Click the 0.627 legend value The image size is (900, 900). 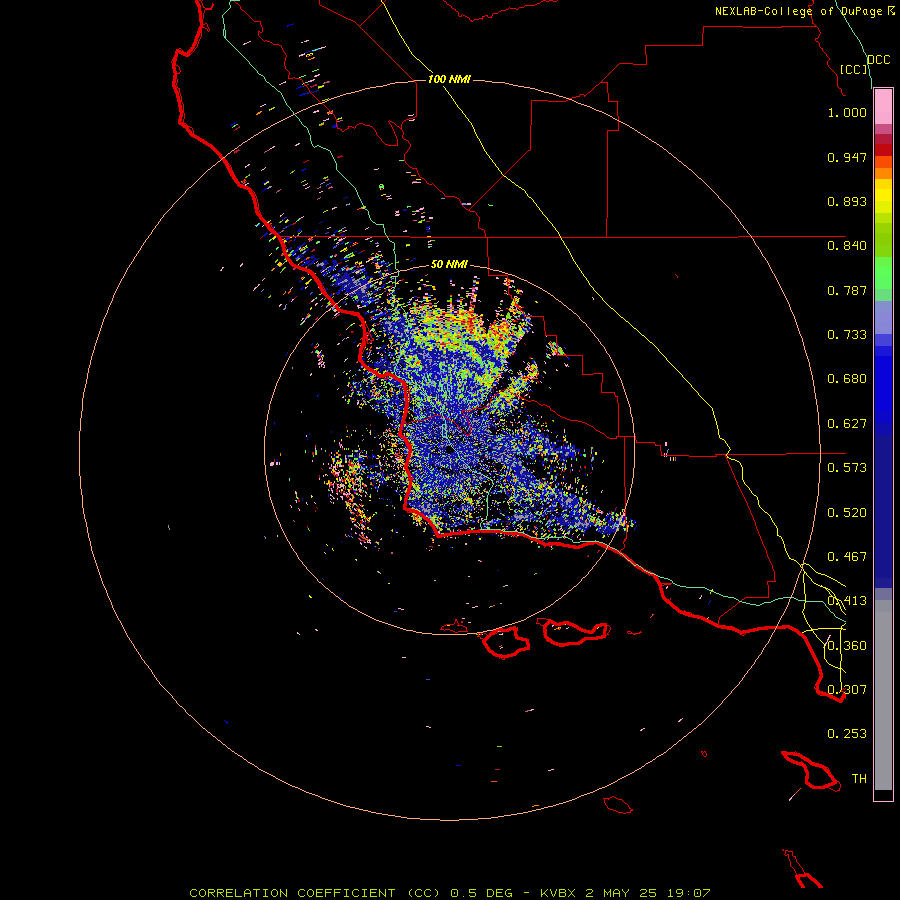click(847, 424)
